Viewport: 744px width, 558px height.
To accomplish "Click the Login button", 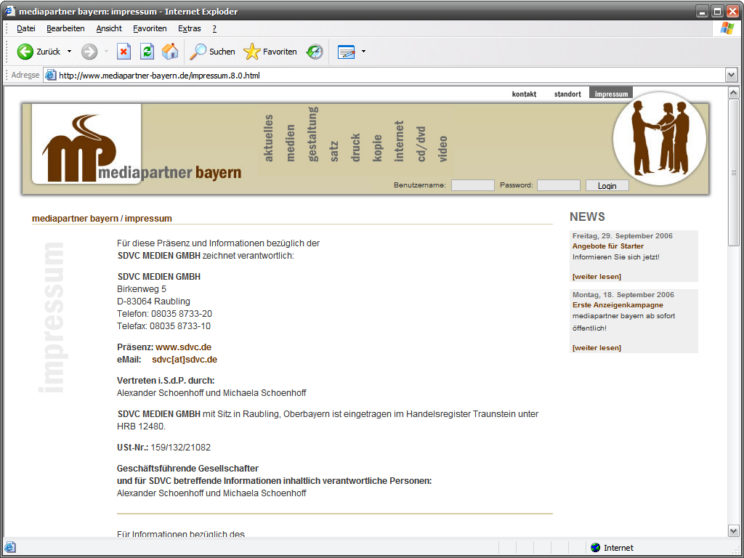I will click(x=607, y=186).
